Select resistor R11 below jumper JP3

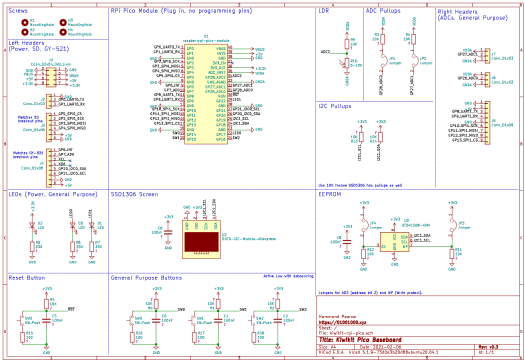click(452, 254)
